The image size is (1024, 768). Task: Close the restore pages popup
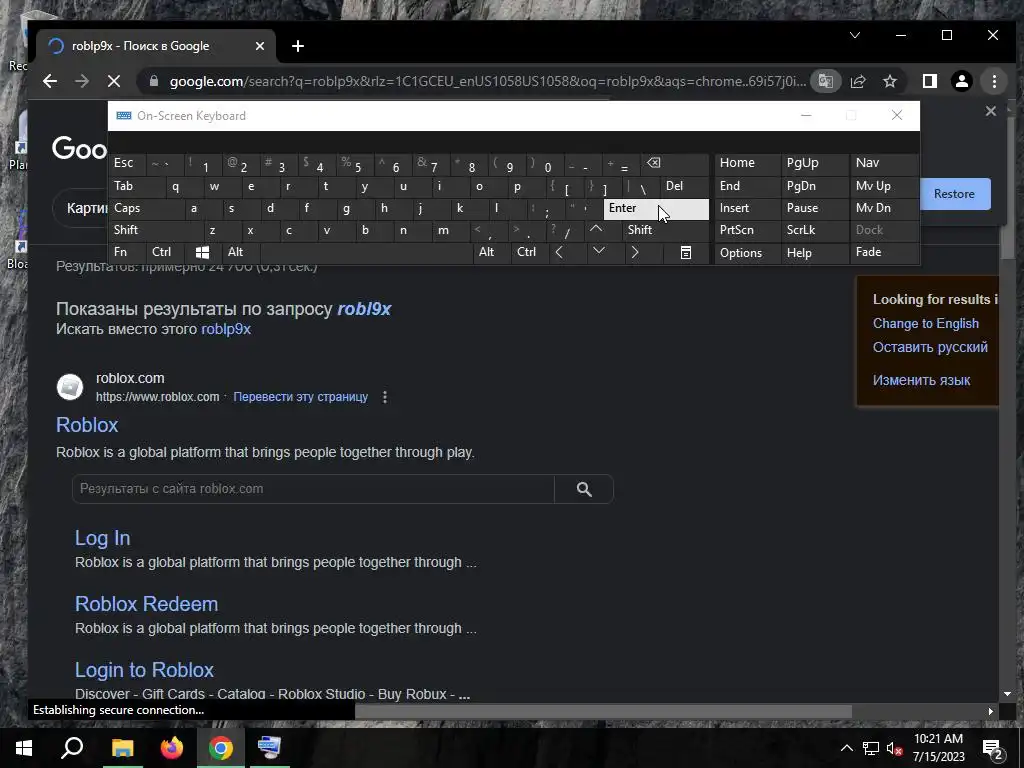point(991,111)
